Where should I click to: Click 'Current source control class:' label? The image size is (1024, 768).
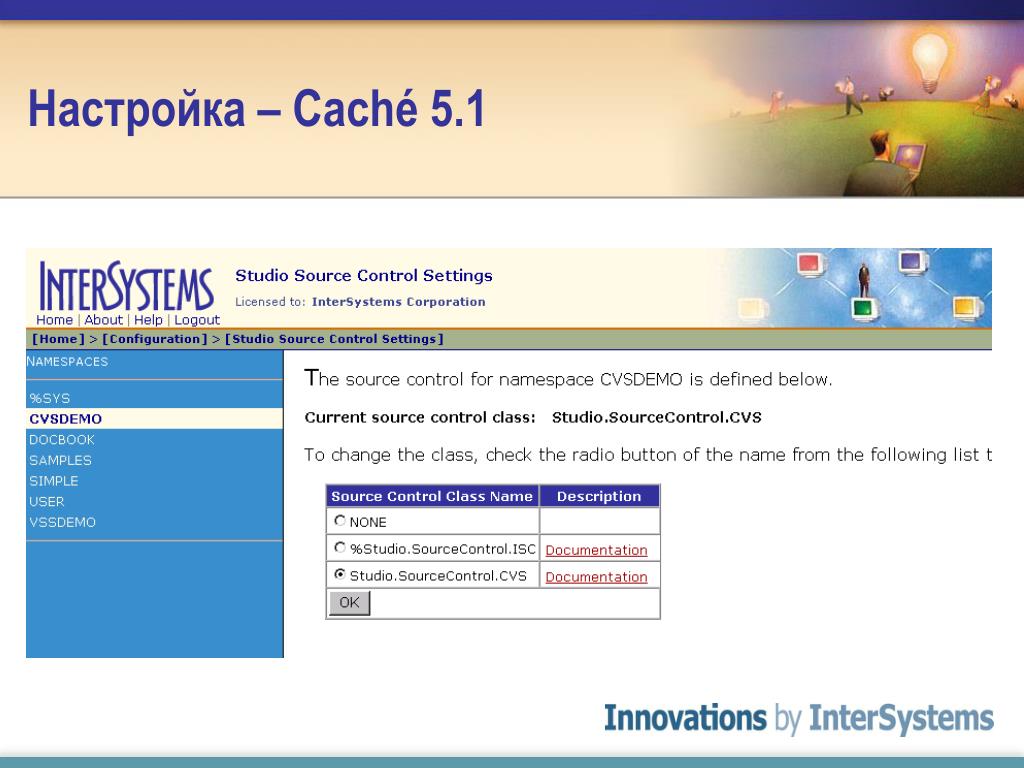click(420, 417)
